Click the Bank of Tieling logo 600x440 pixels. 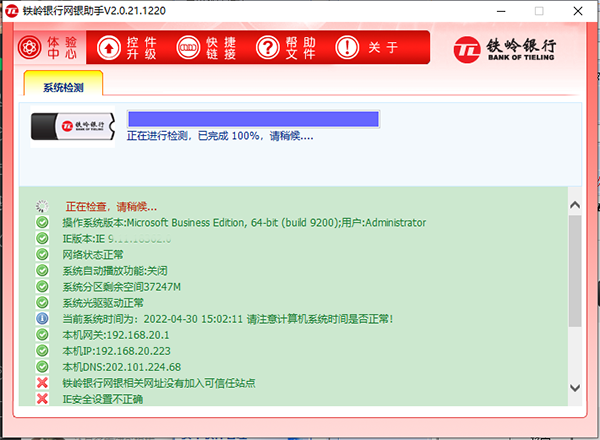(x=505, y=50)
